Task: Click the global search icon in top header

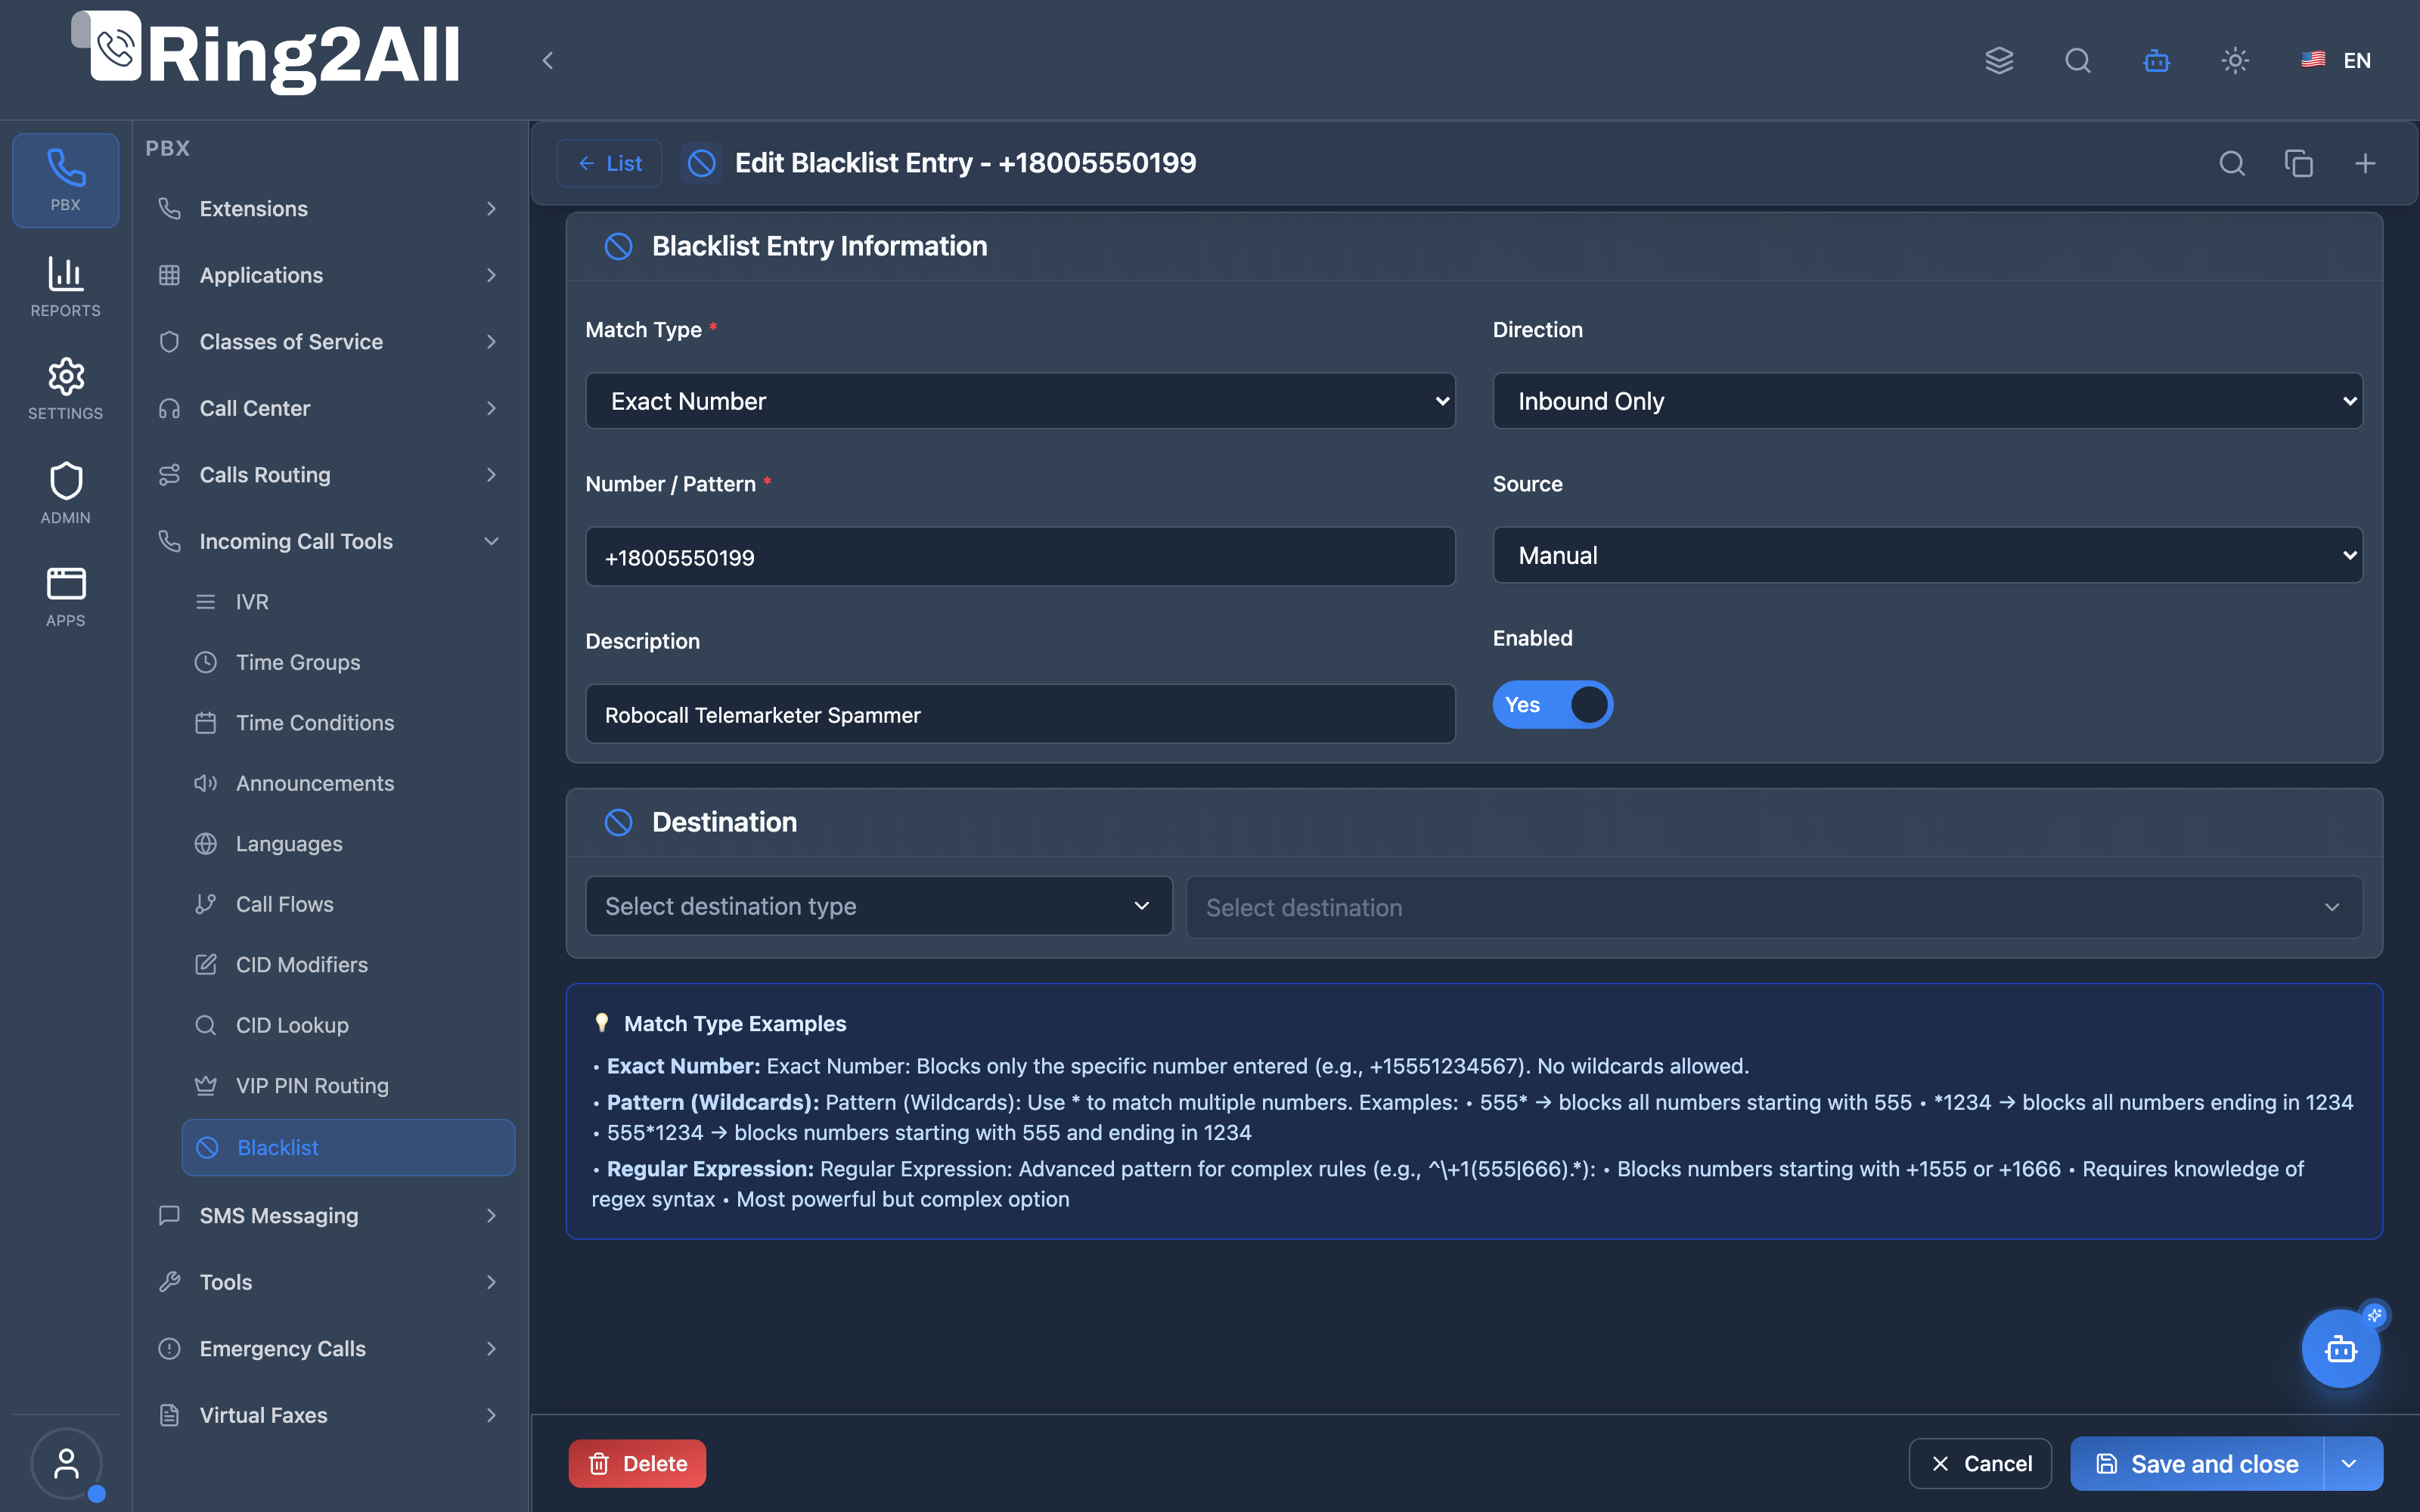Action: point(2077,61)
